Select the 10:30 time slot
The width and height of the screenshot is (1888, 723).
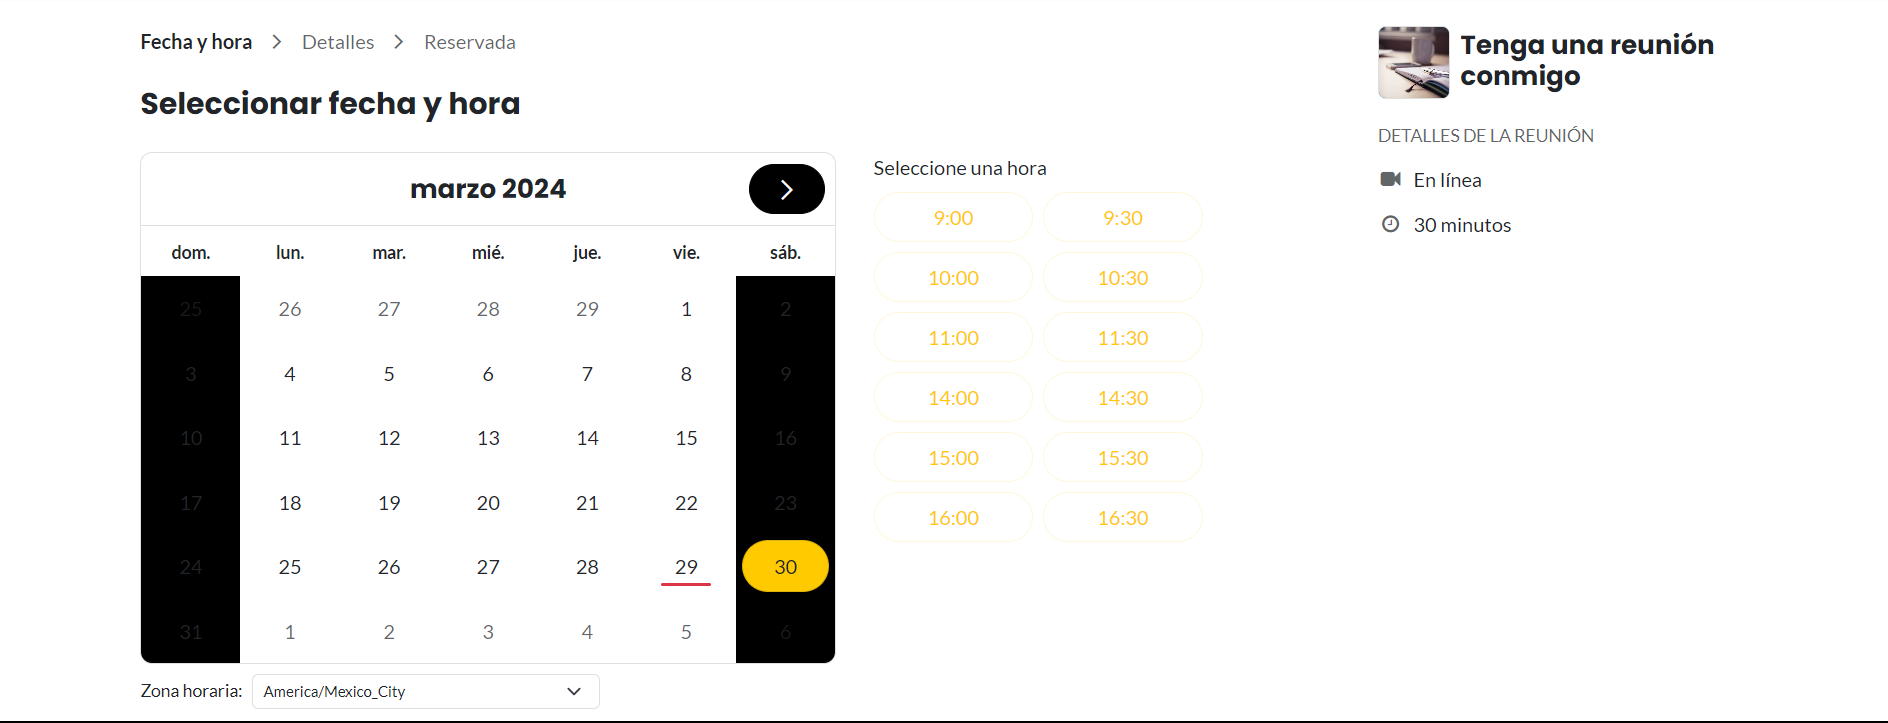tap(1122, 278)
